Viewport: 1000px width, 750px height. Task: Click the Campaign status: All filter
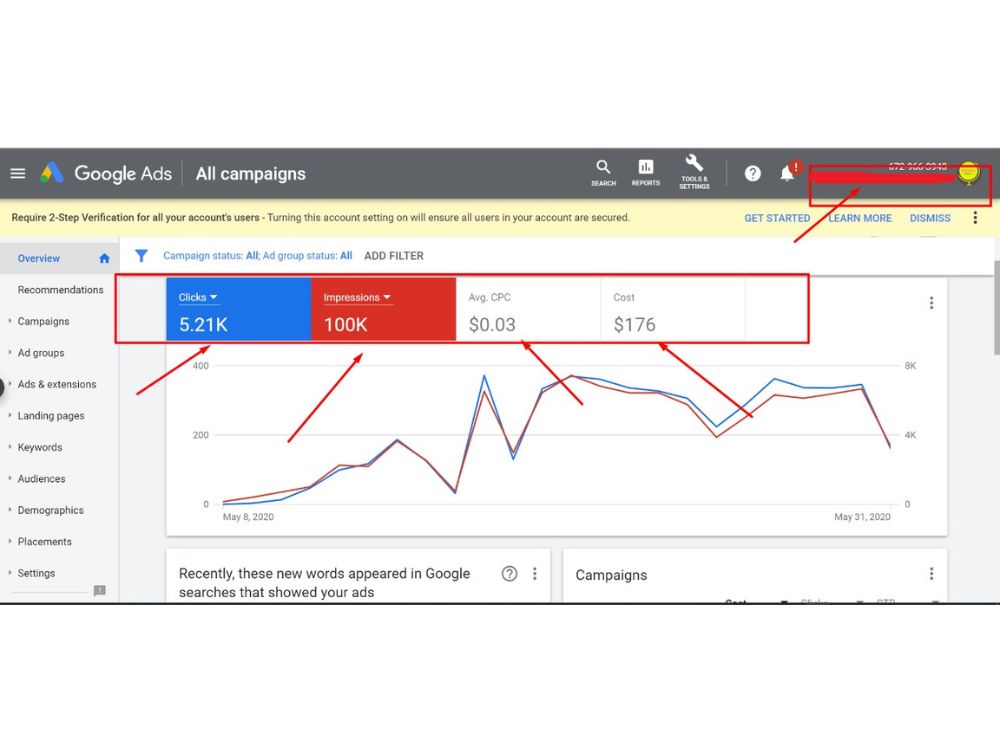[x=211, y=256]
